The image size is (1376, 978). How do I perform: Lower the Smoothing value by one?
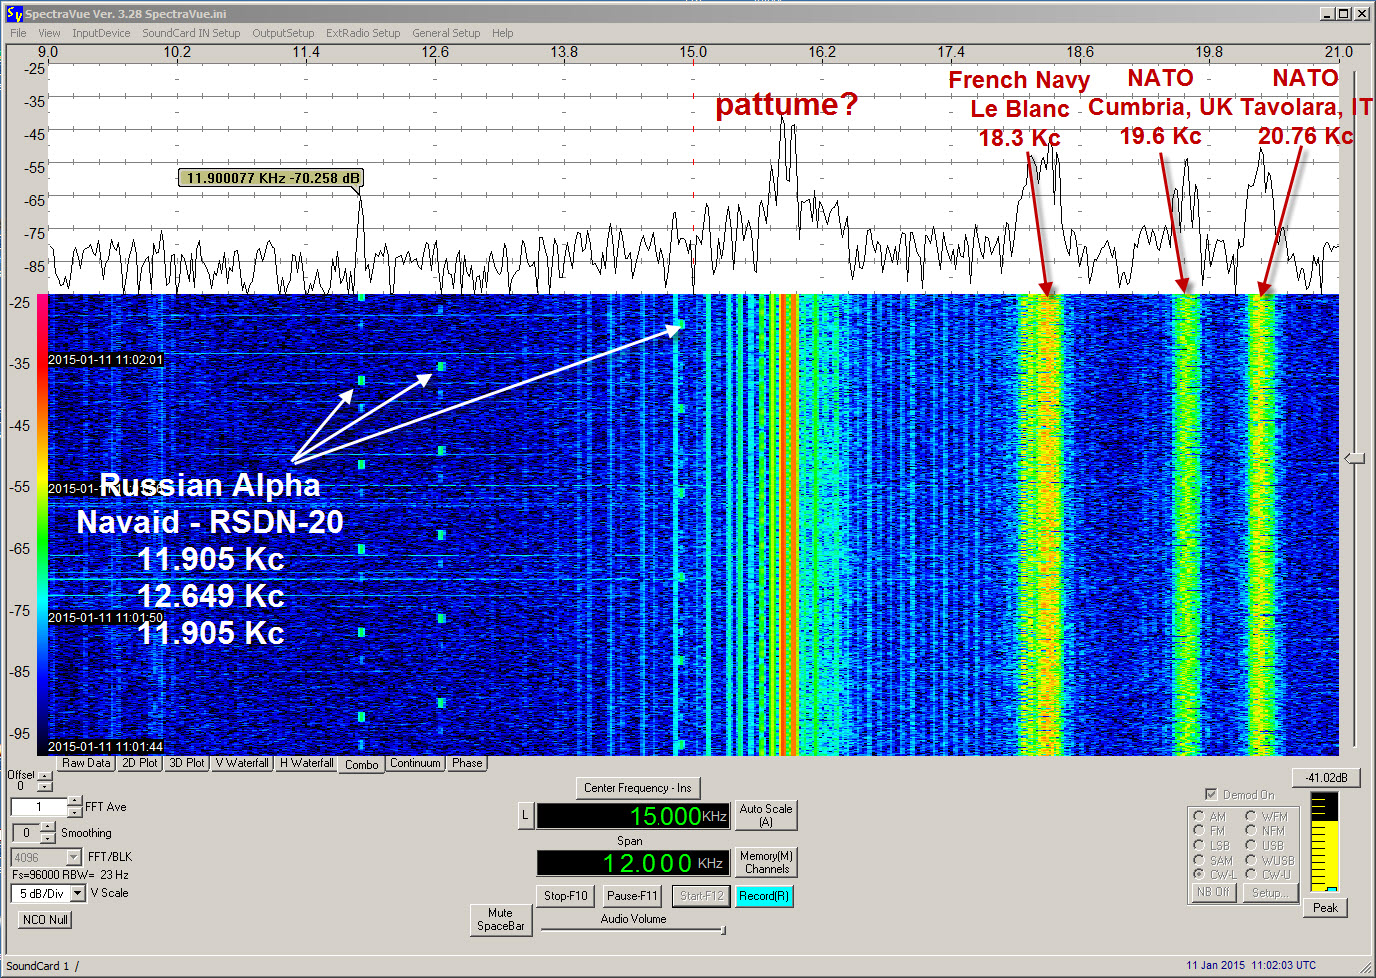pyautogui.click(x=49, y=838)
